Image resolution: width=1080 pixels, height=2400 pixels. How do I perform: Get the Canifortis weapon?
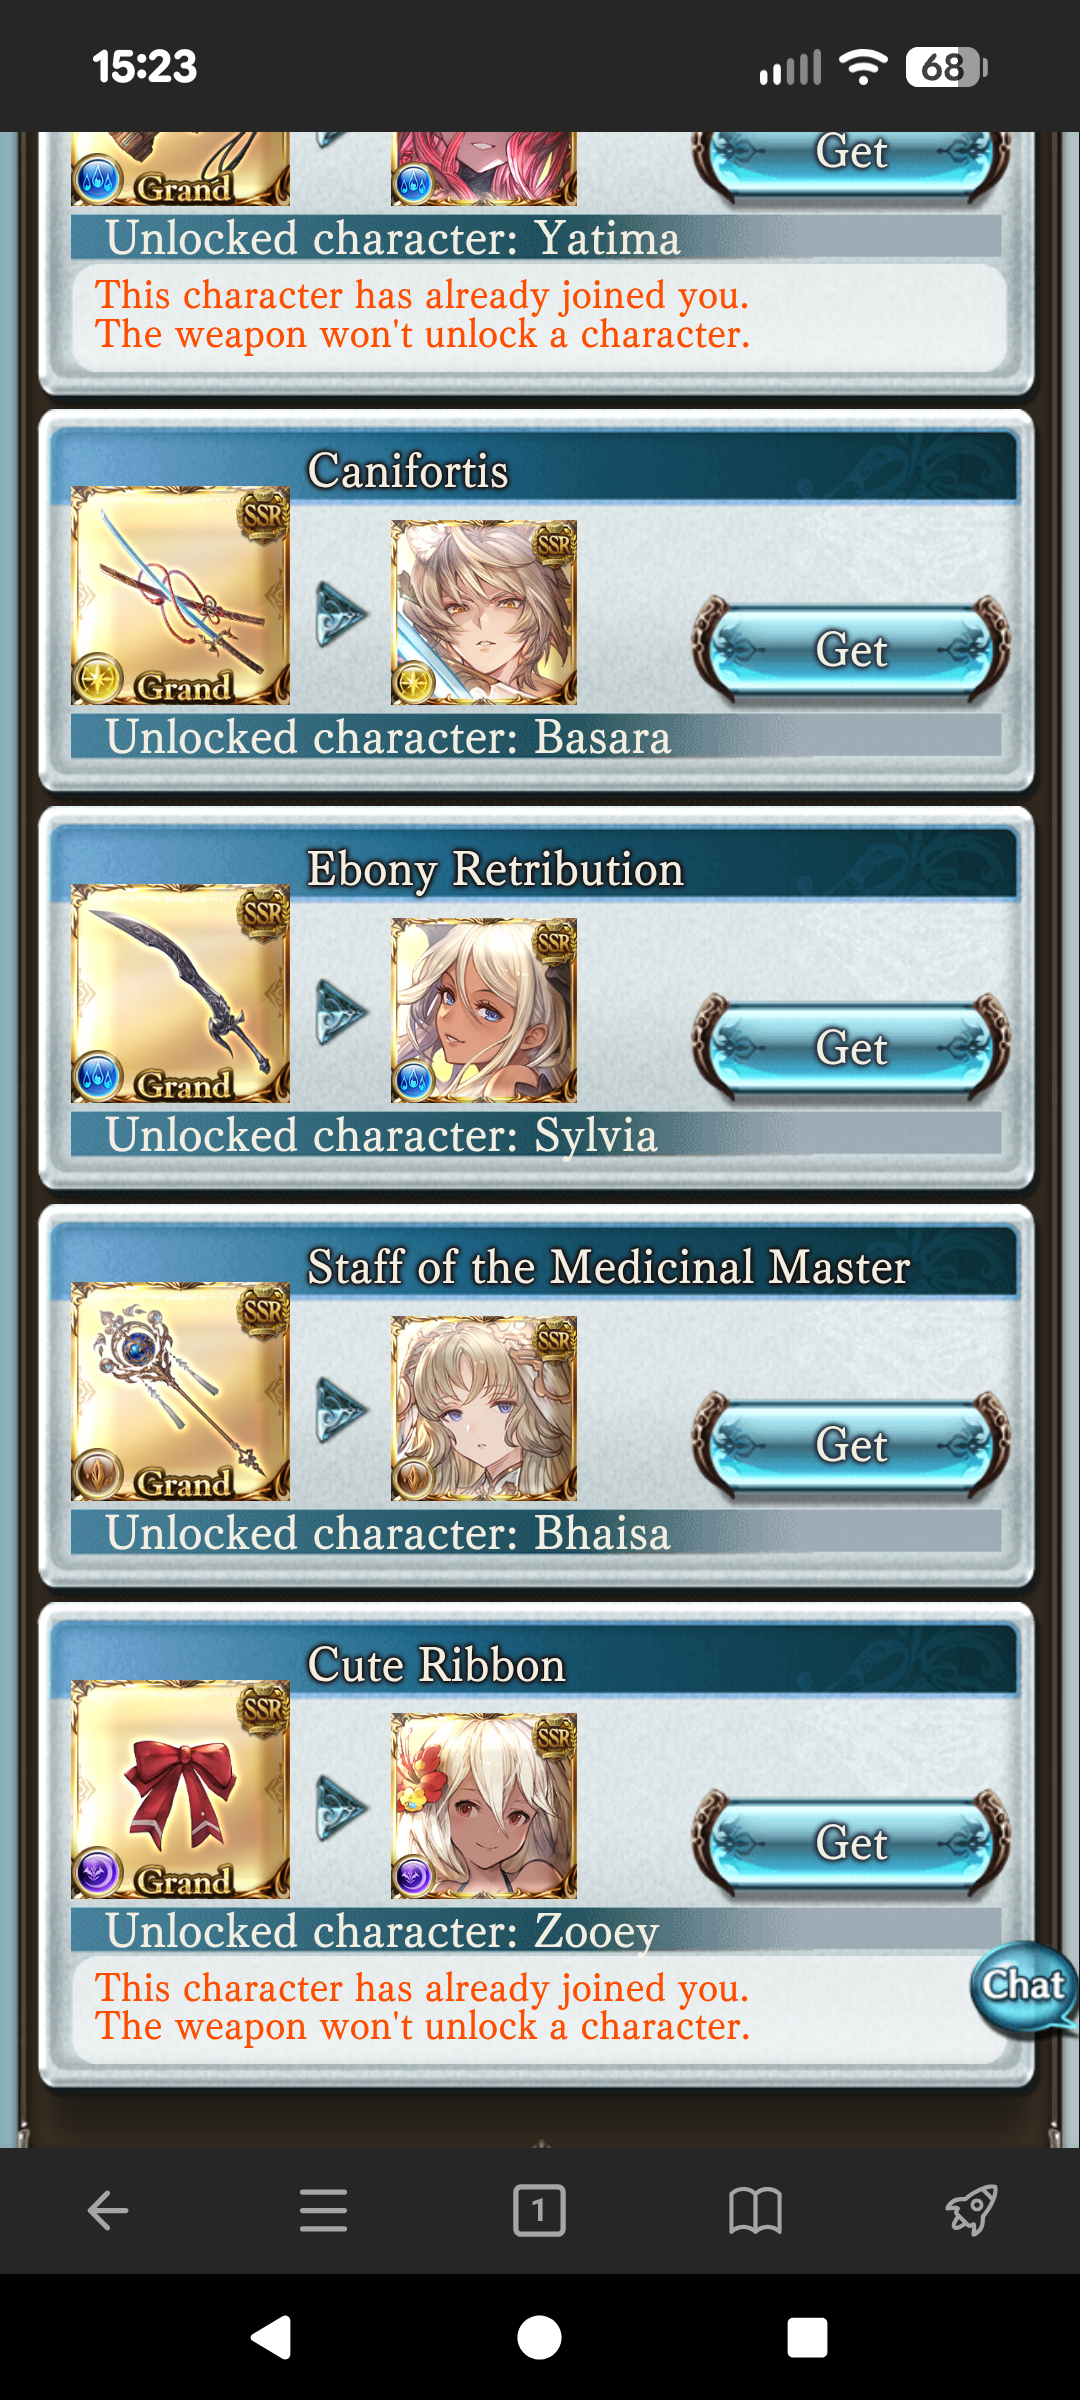(x=851, y=650)
